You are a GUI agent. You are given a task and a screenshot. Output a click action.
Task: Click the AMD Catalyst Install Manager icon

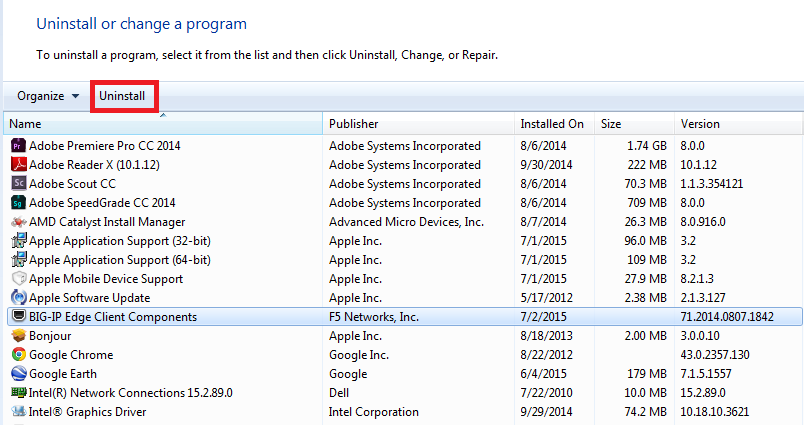click(x=18, y=221)
